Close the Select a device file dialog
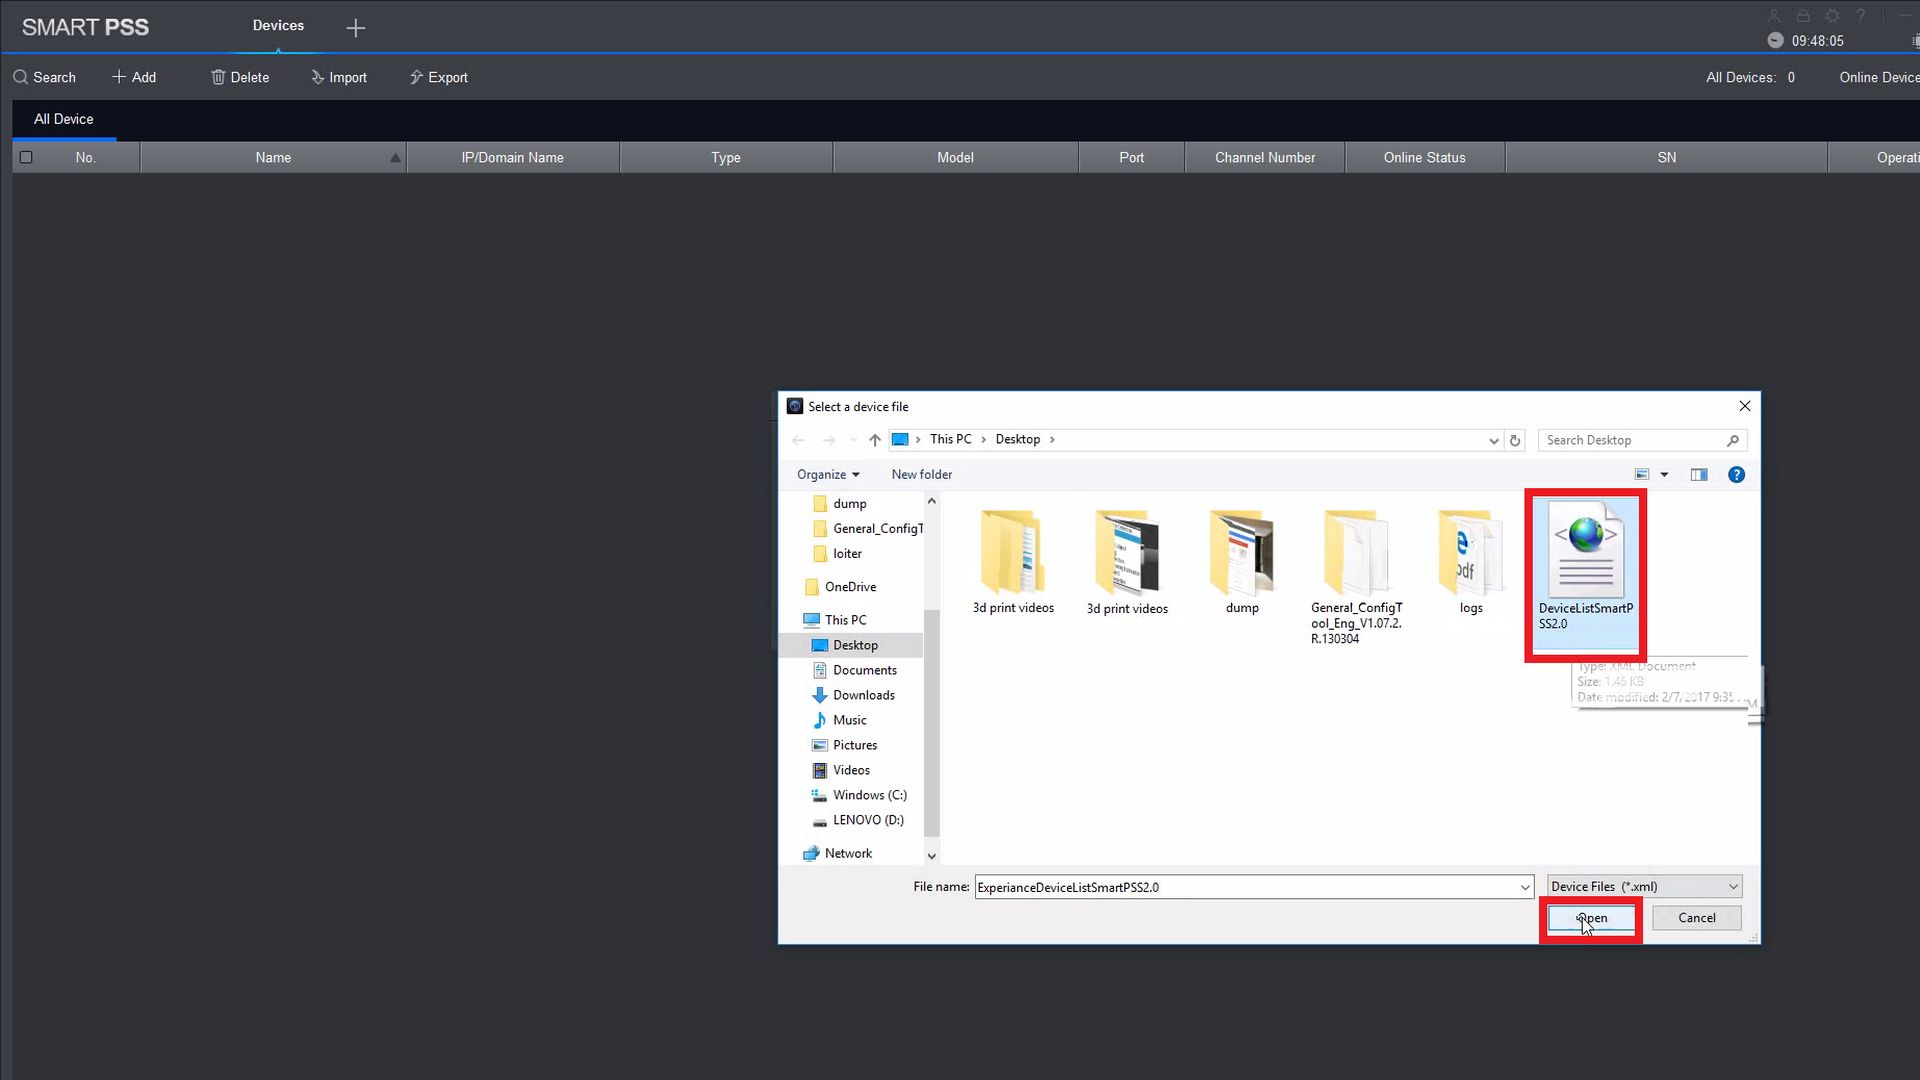The height and width of the screenshot is (1080, 1920). tap(1745, 406)
